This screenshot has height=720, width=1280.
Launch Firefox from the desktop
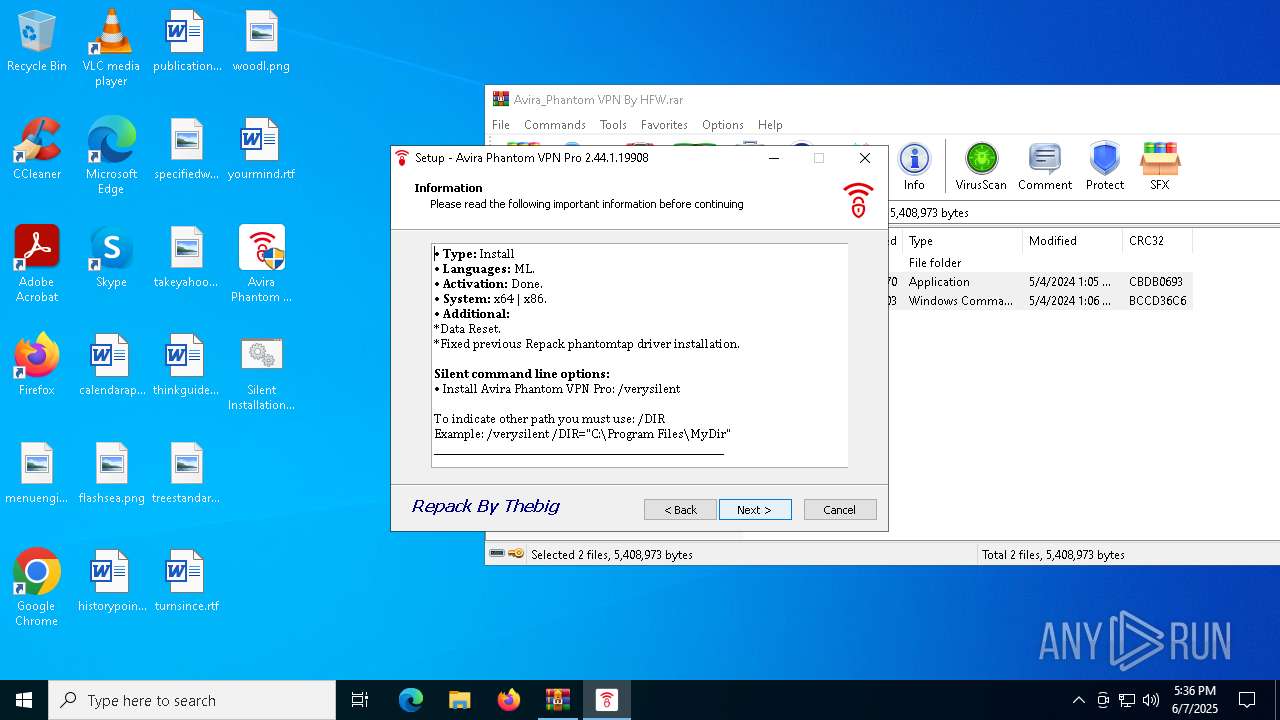[37, 365]
